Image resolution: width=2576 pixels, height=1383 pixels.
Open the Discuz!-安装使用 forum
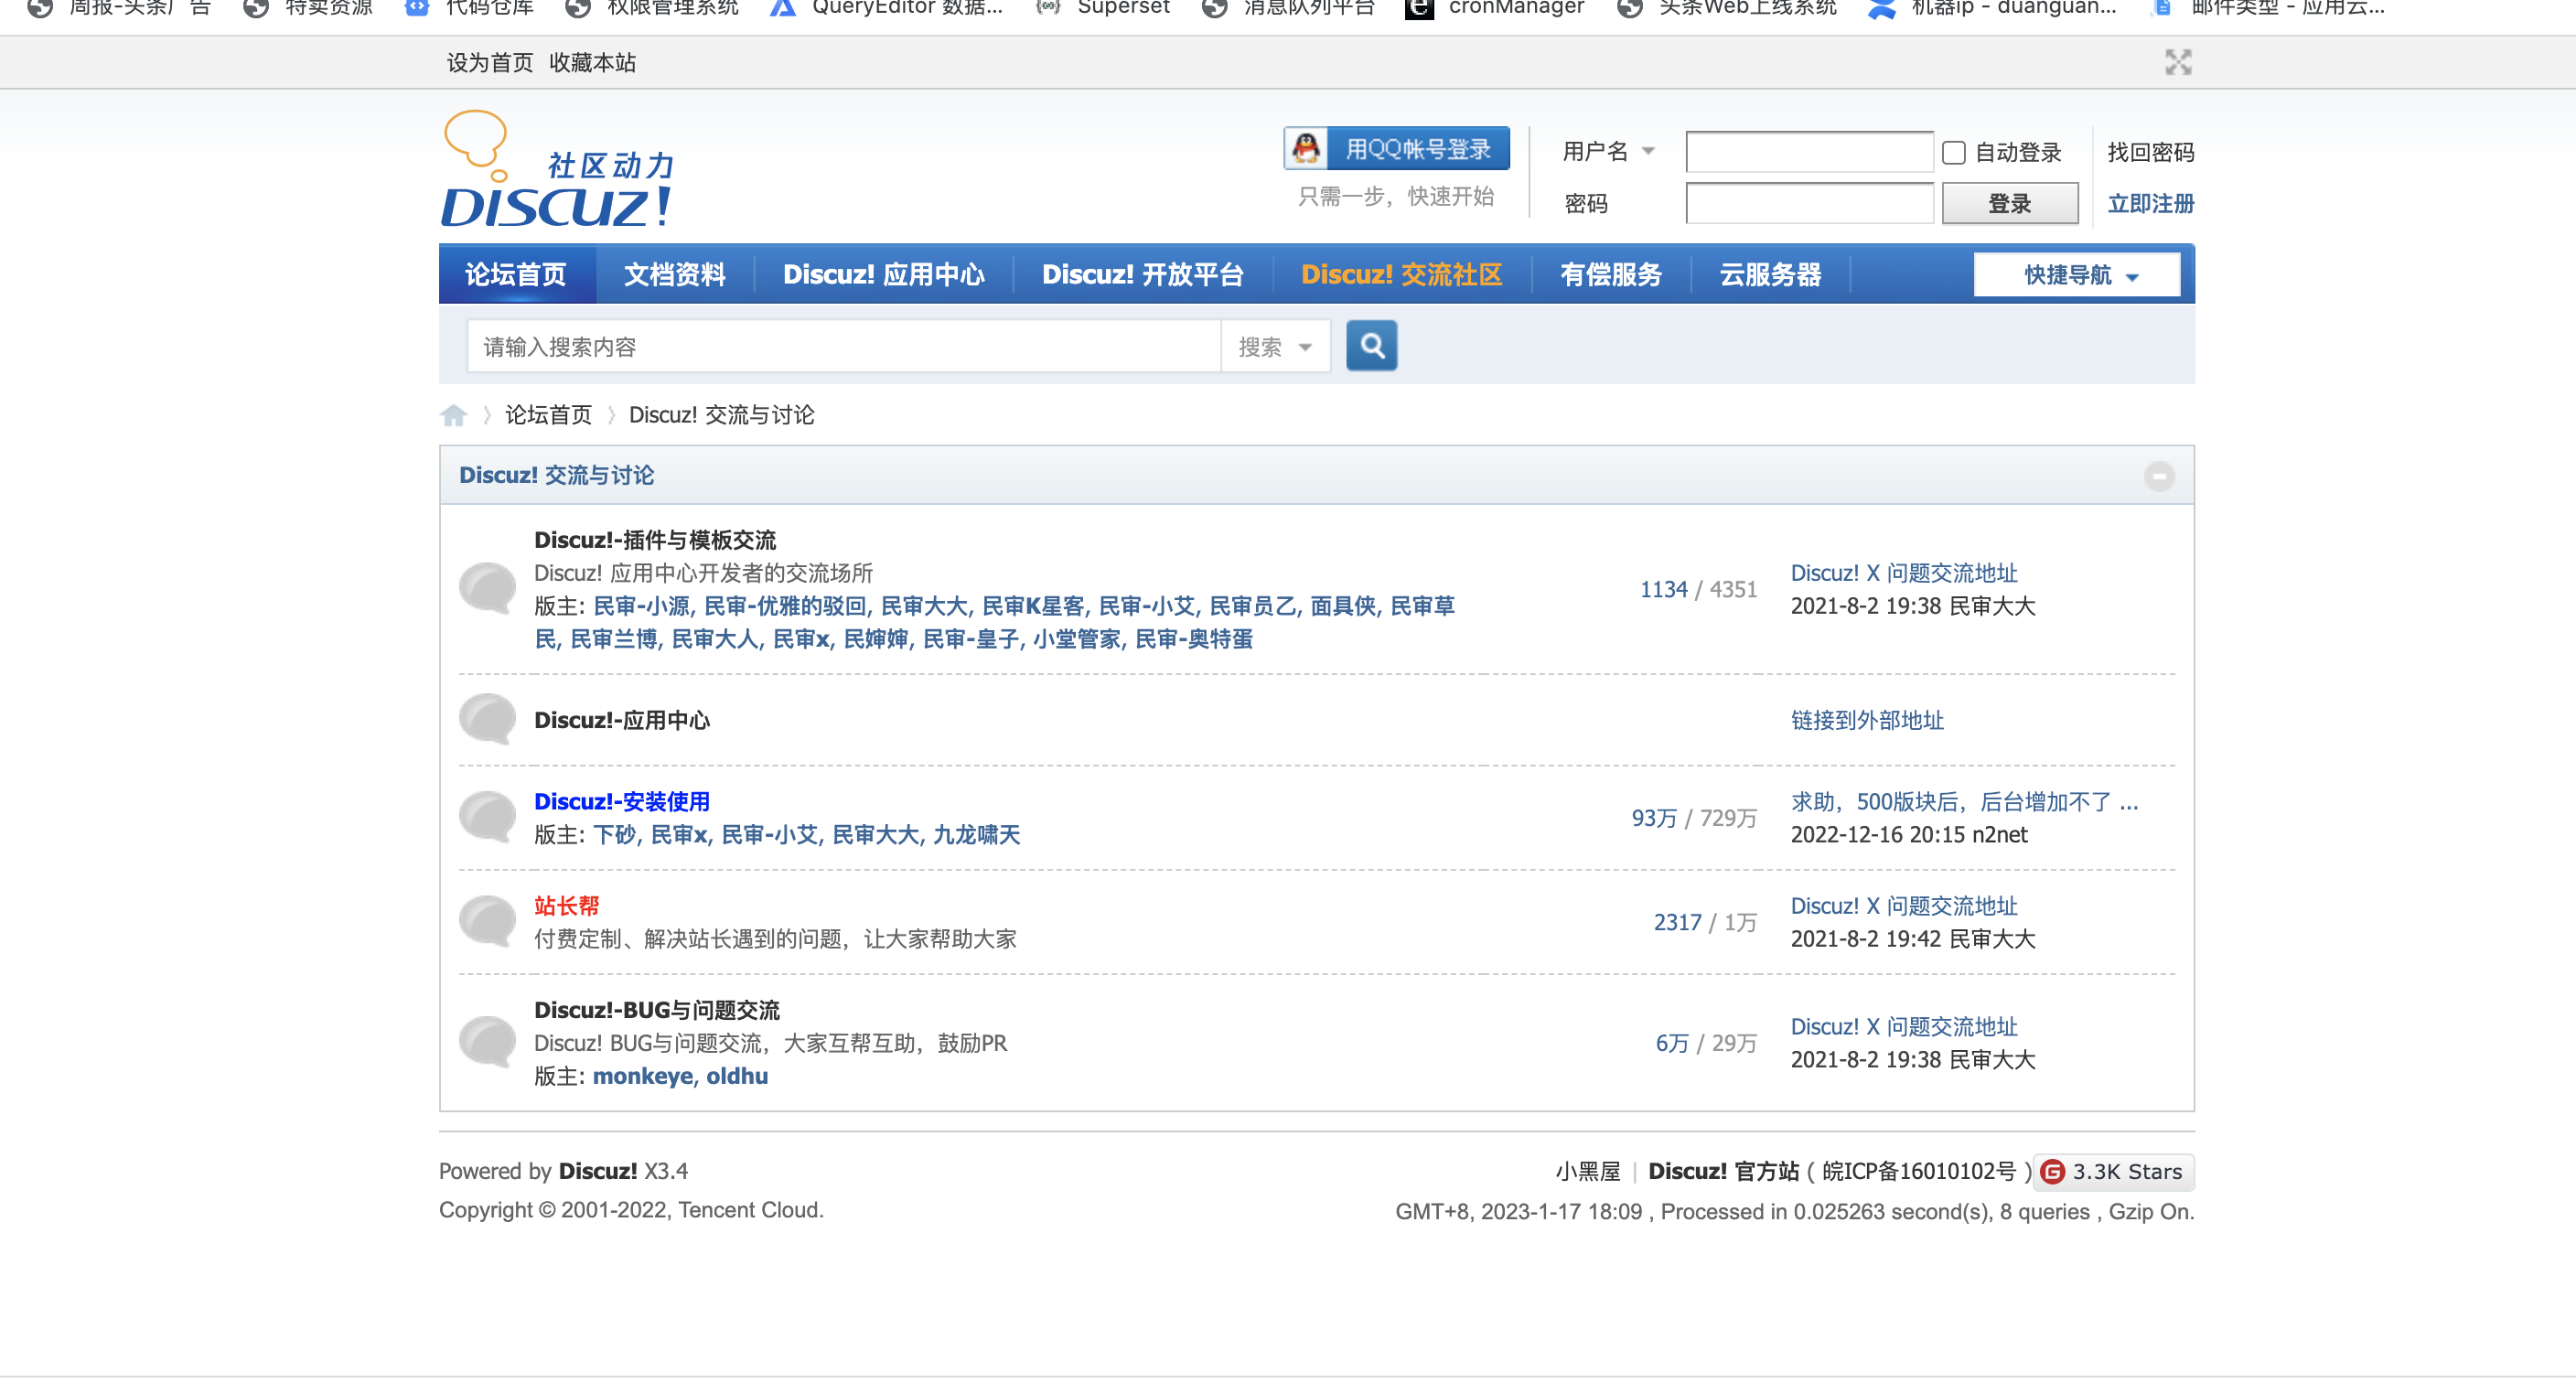(622, 802)
